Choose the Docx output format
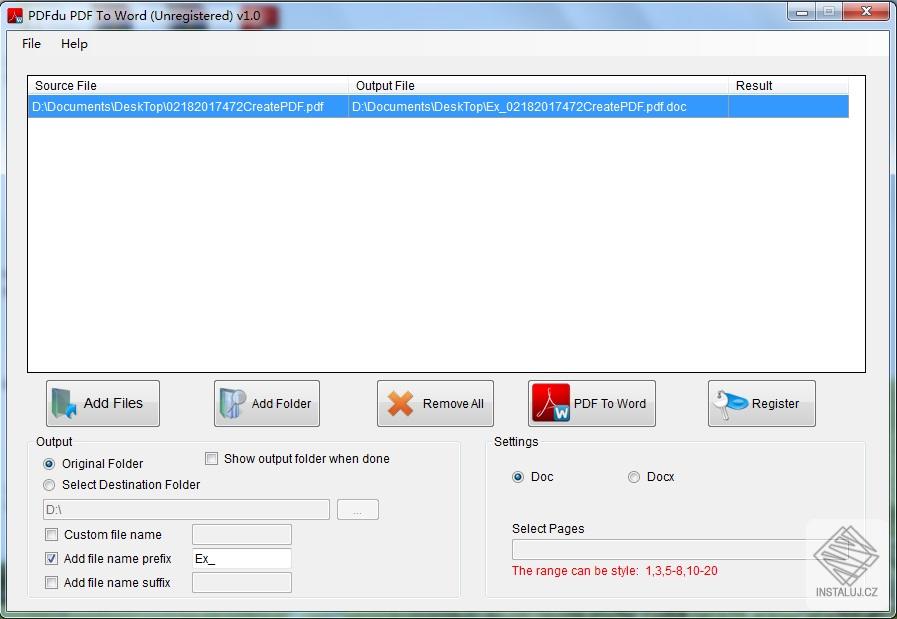This screenshot has height=619, width=897. (634, 477)
